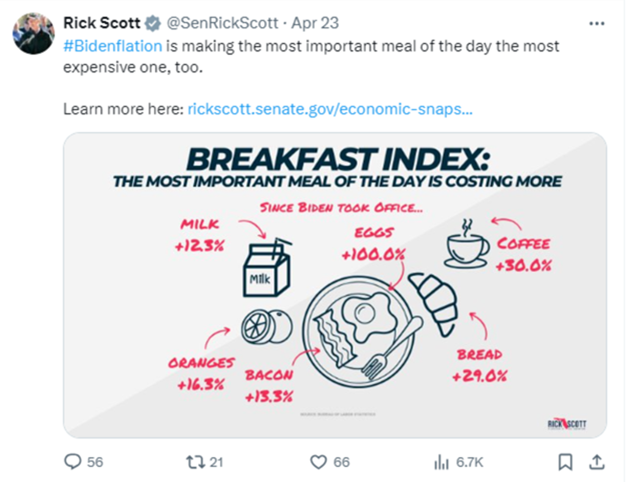This screenshot has width=626, height=482.
Task: Open the @SenRickScott handle
Action: [x=222, y=23]
